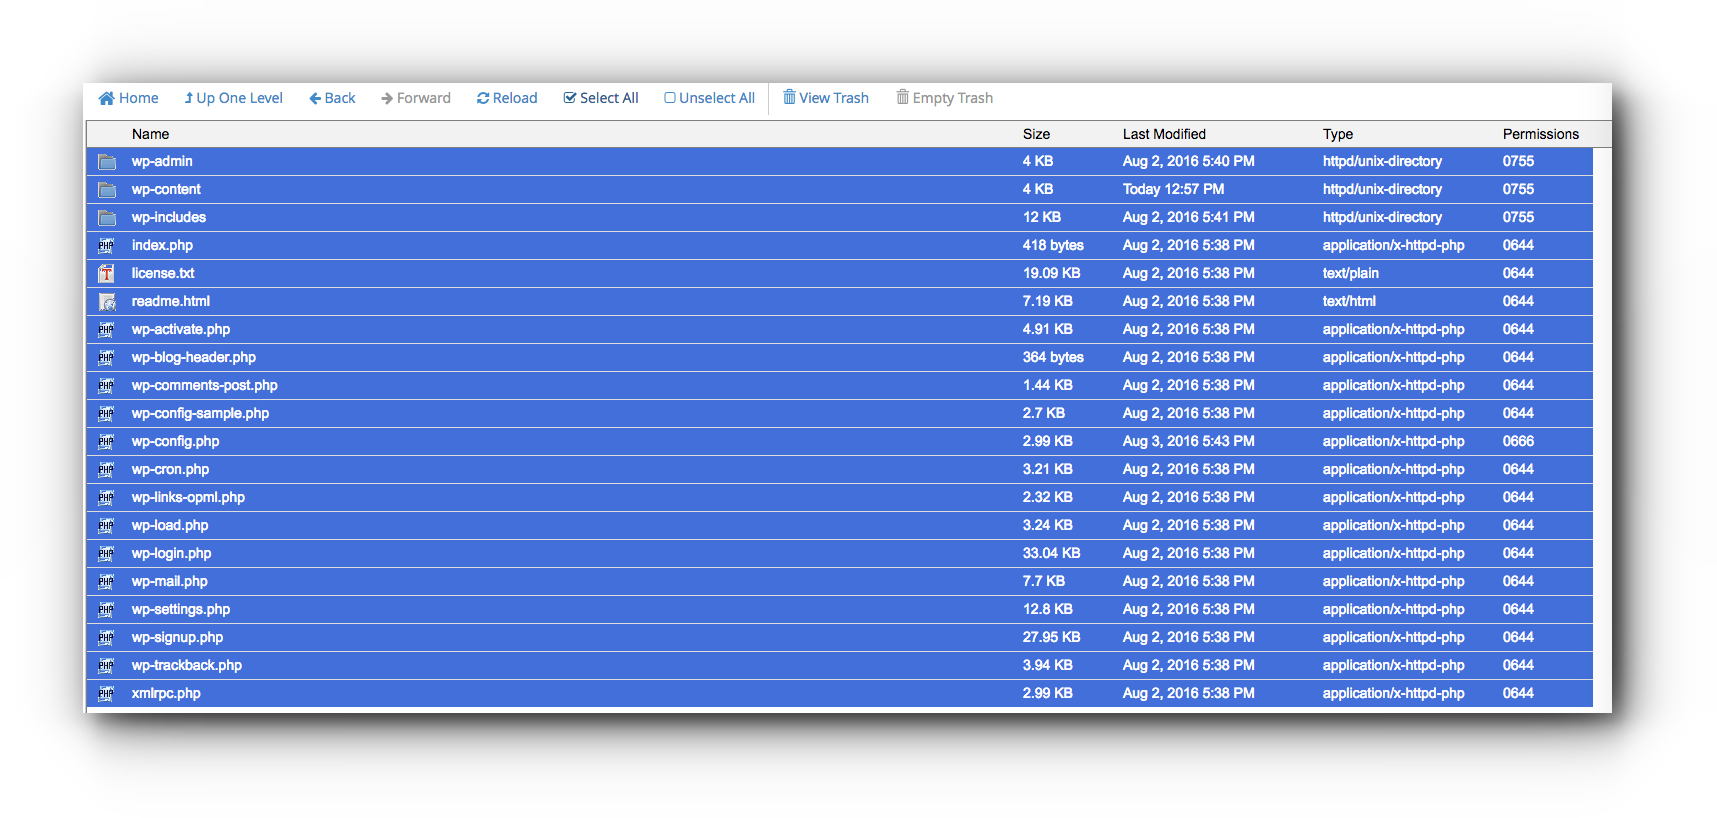The image size is (1717, 818).
Task: Click the wp-config-sample.php file icon
Action: (106, 413)
